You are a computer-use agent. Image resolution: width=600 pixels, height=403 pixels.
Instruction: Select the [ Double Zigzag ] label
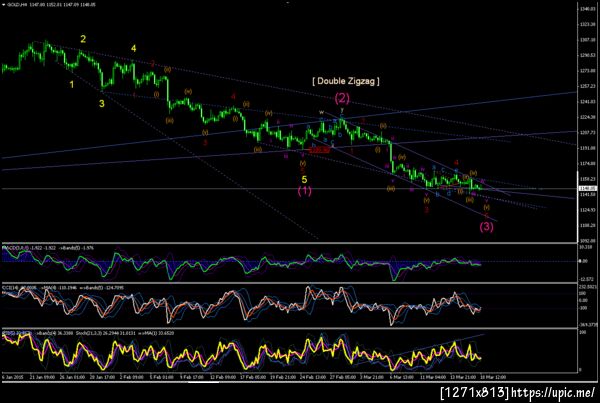[346, 81]
